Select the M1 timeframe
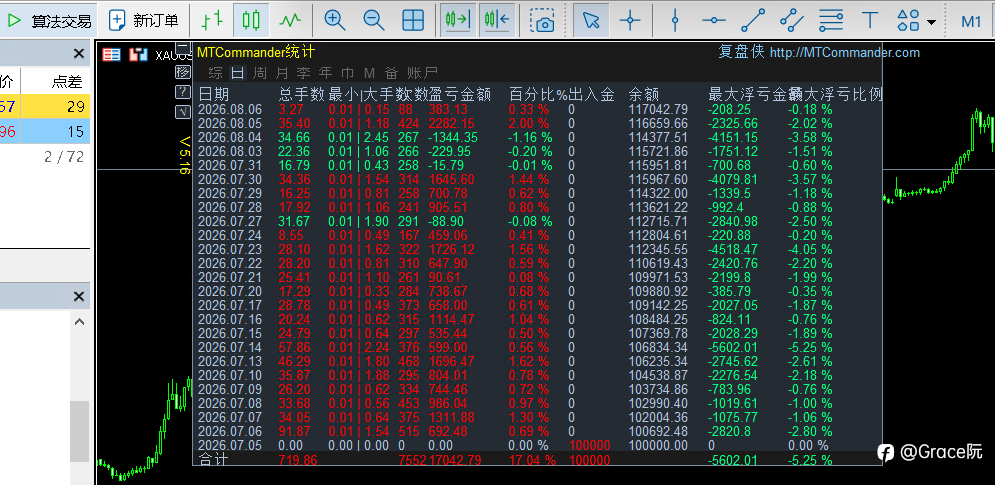This screenshot has height=485, width=995. pos(971,21)
